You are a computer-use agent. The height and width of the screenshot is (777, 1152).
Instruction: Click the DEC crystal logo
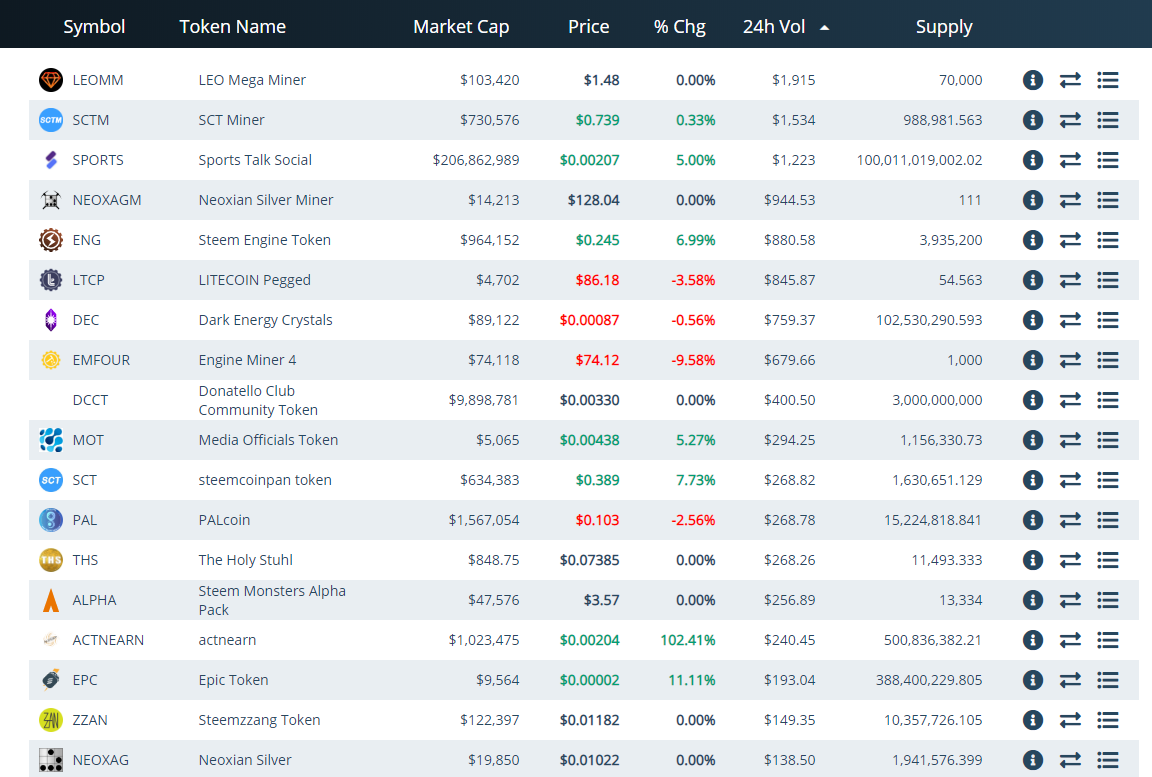click(x=51, y=320)
